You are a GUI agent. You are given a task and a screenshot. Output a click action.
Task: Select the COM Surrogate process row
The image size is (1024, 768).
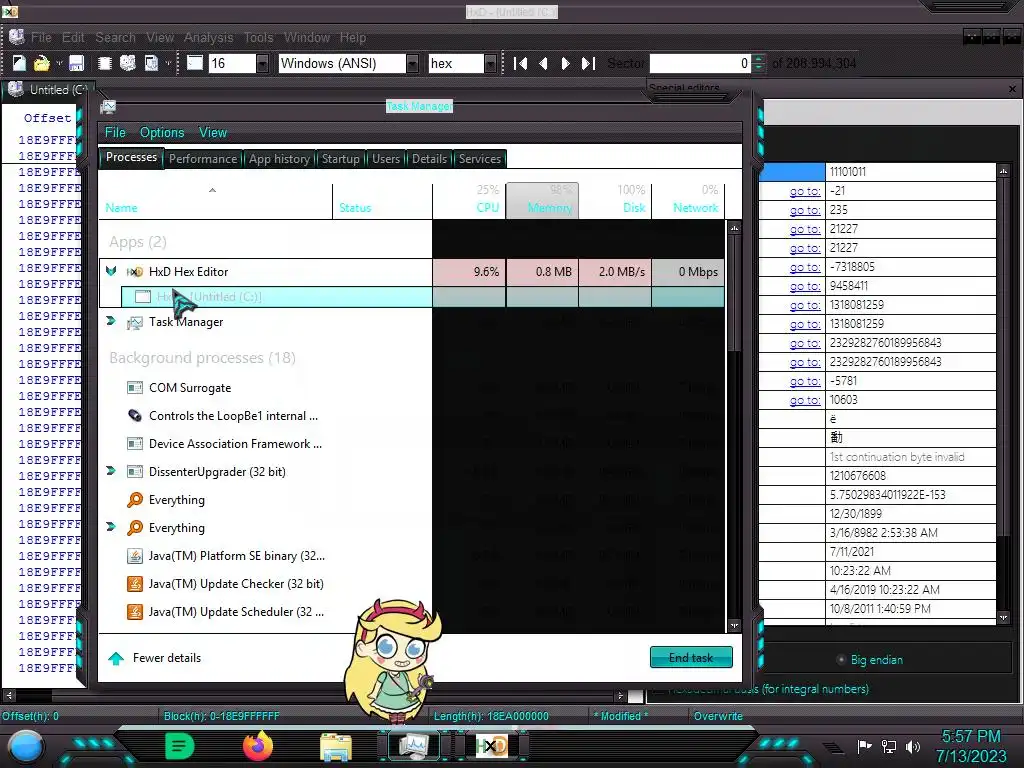[x=413, y=387]
